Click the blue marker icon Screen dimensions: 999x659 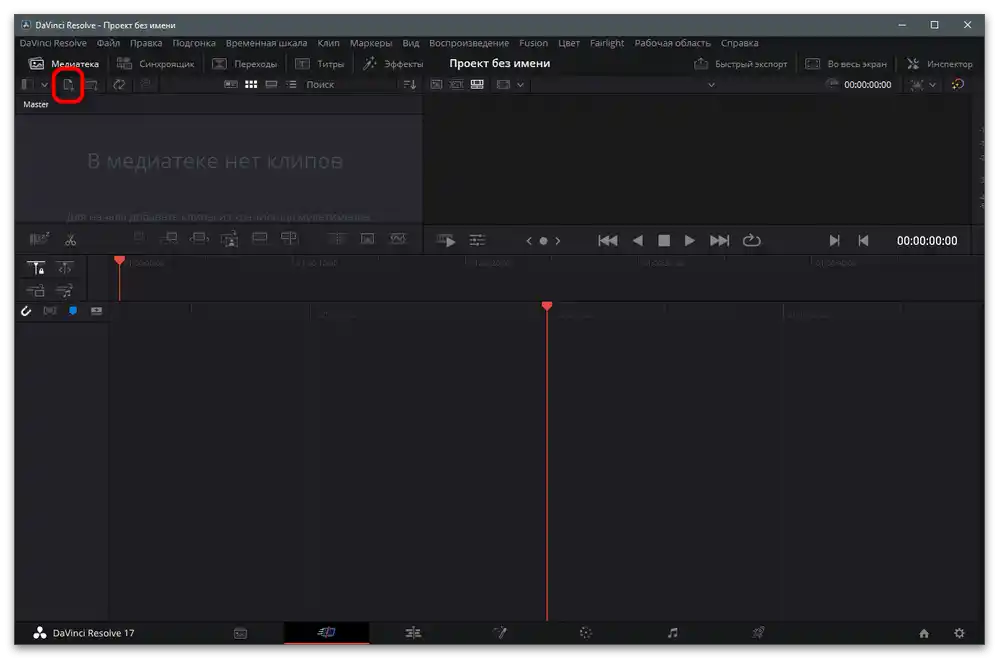[73, 311]
